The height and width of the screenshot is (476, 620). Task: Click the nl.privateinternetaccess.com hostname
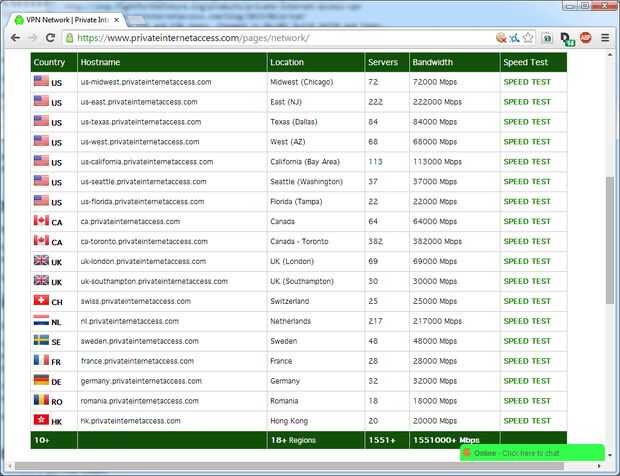point(130,321)
